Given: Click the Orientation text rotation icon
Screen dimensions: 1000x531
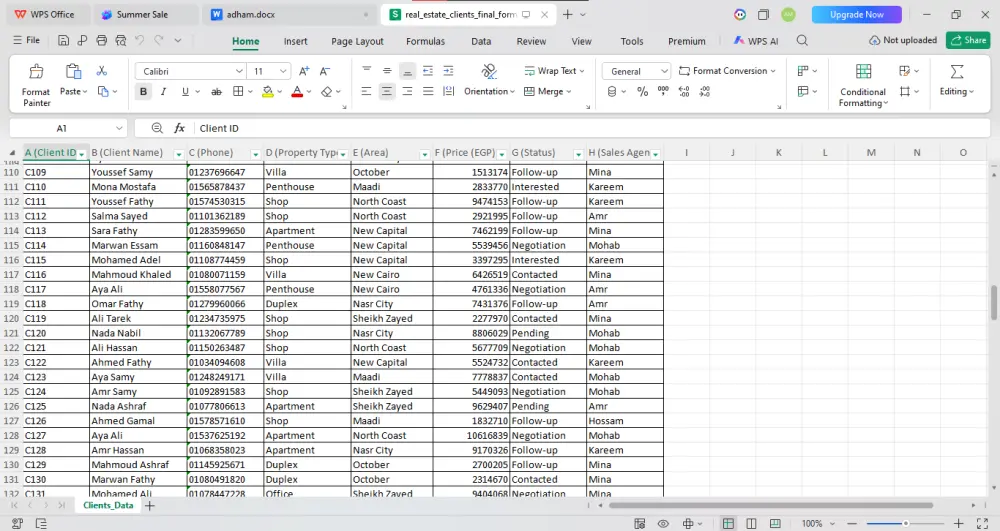Looking at the screenshot, I should coord(489,71).
